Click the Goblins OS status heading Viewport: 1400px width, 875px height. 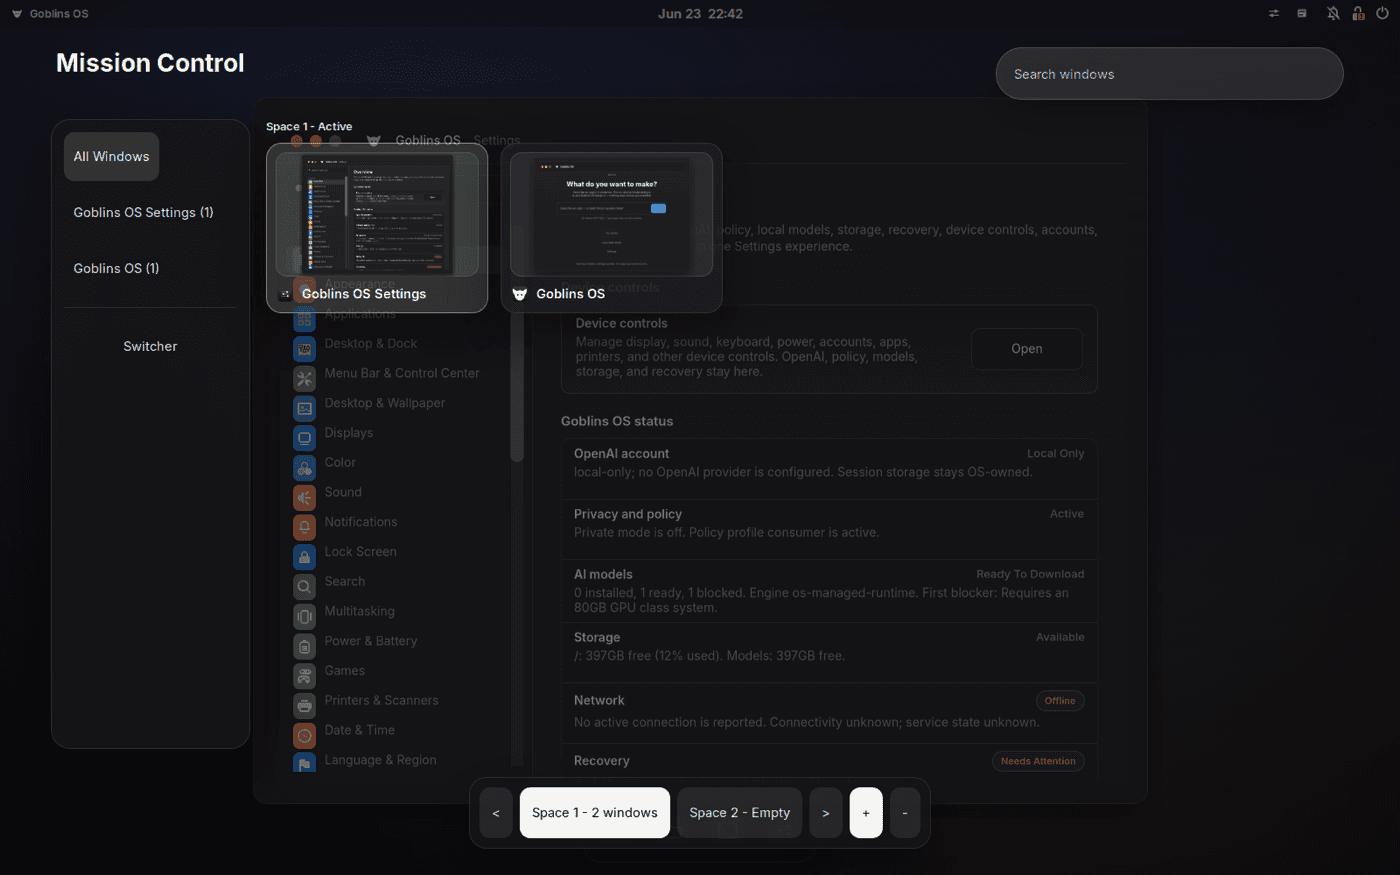pyautogui.click(x=617, y=421)
